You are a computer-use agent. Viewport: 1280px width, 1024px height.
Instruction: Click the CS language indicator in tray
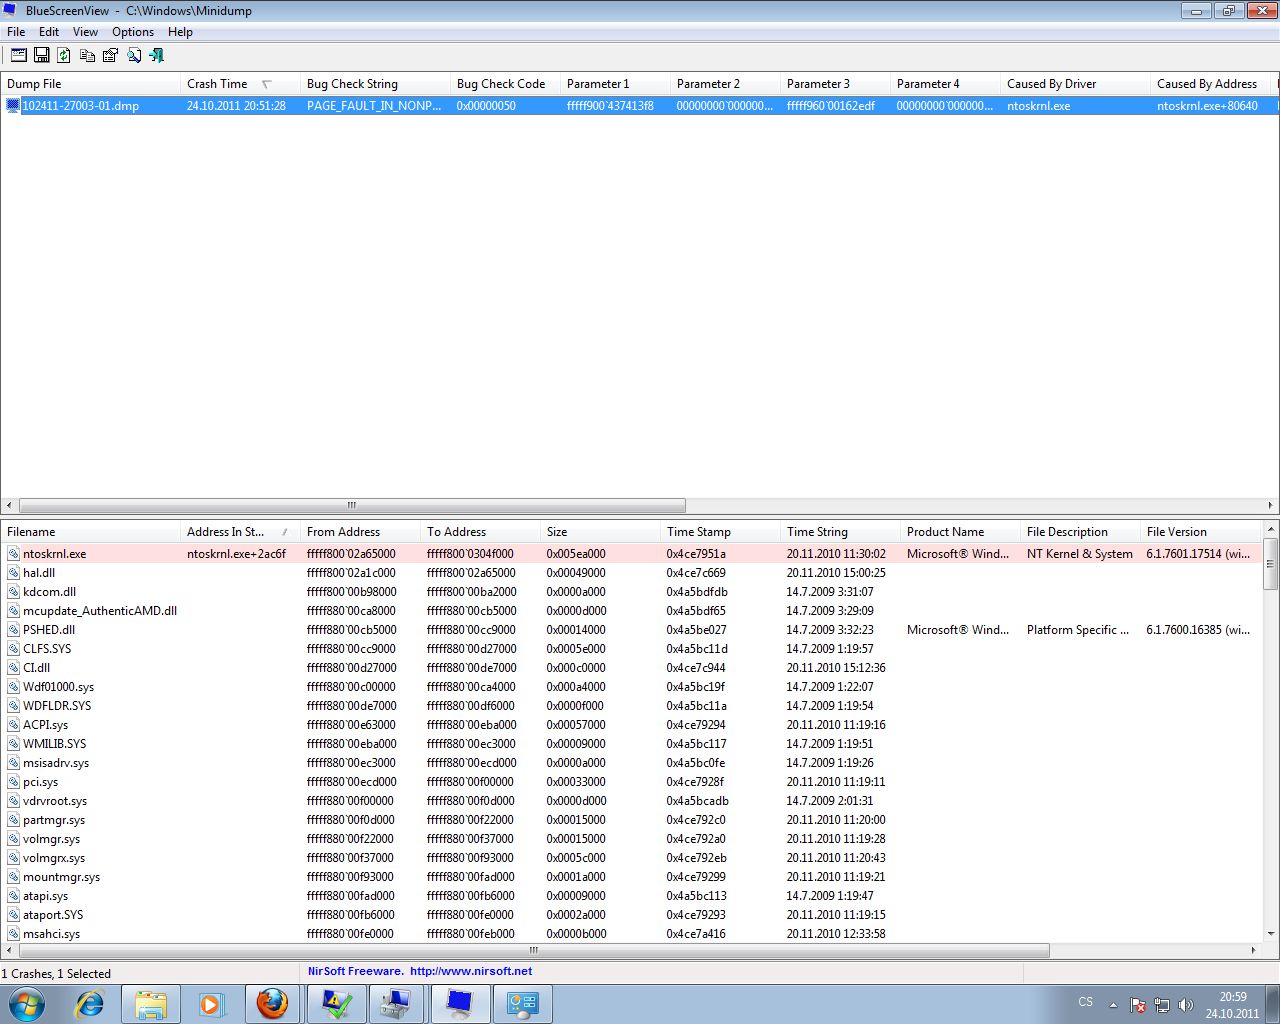(x=1086, y=1001)
